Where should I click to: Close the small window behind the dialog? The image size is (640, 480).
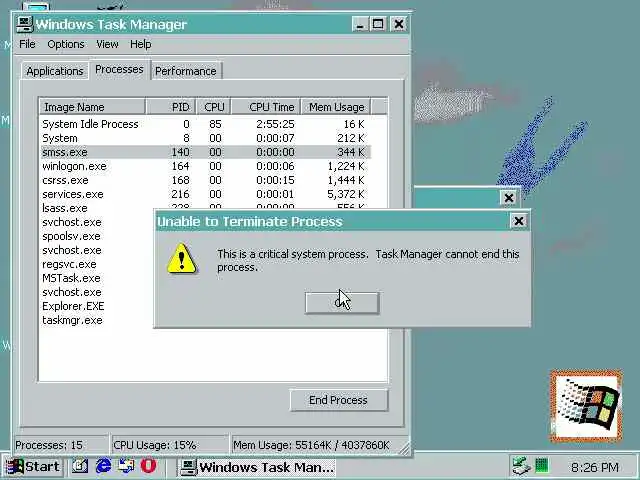click(509, 198)
